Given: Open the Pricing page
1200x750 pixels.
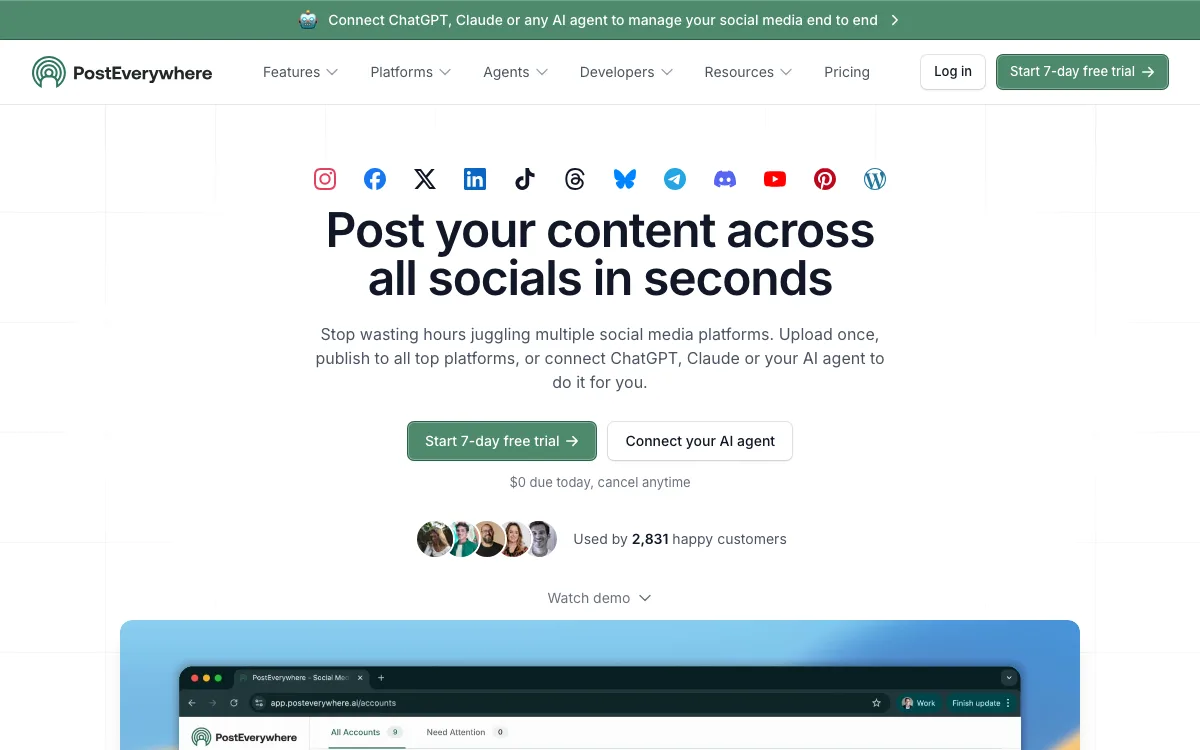Looking at the screenshot, I should pos(847,72).
